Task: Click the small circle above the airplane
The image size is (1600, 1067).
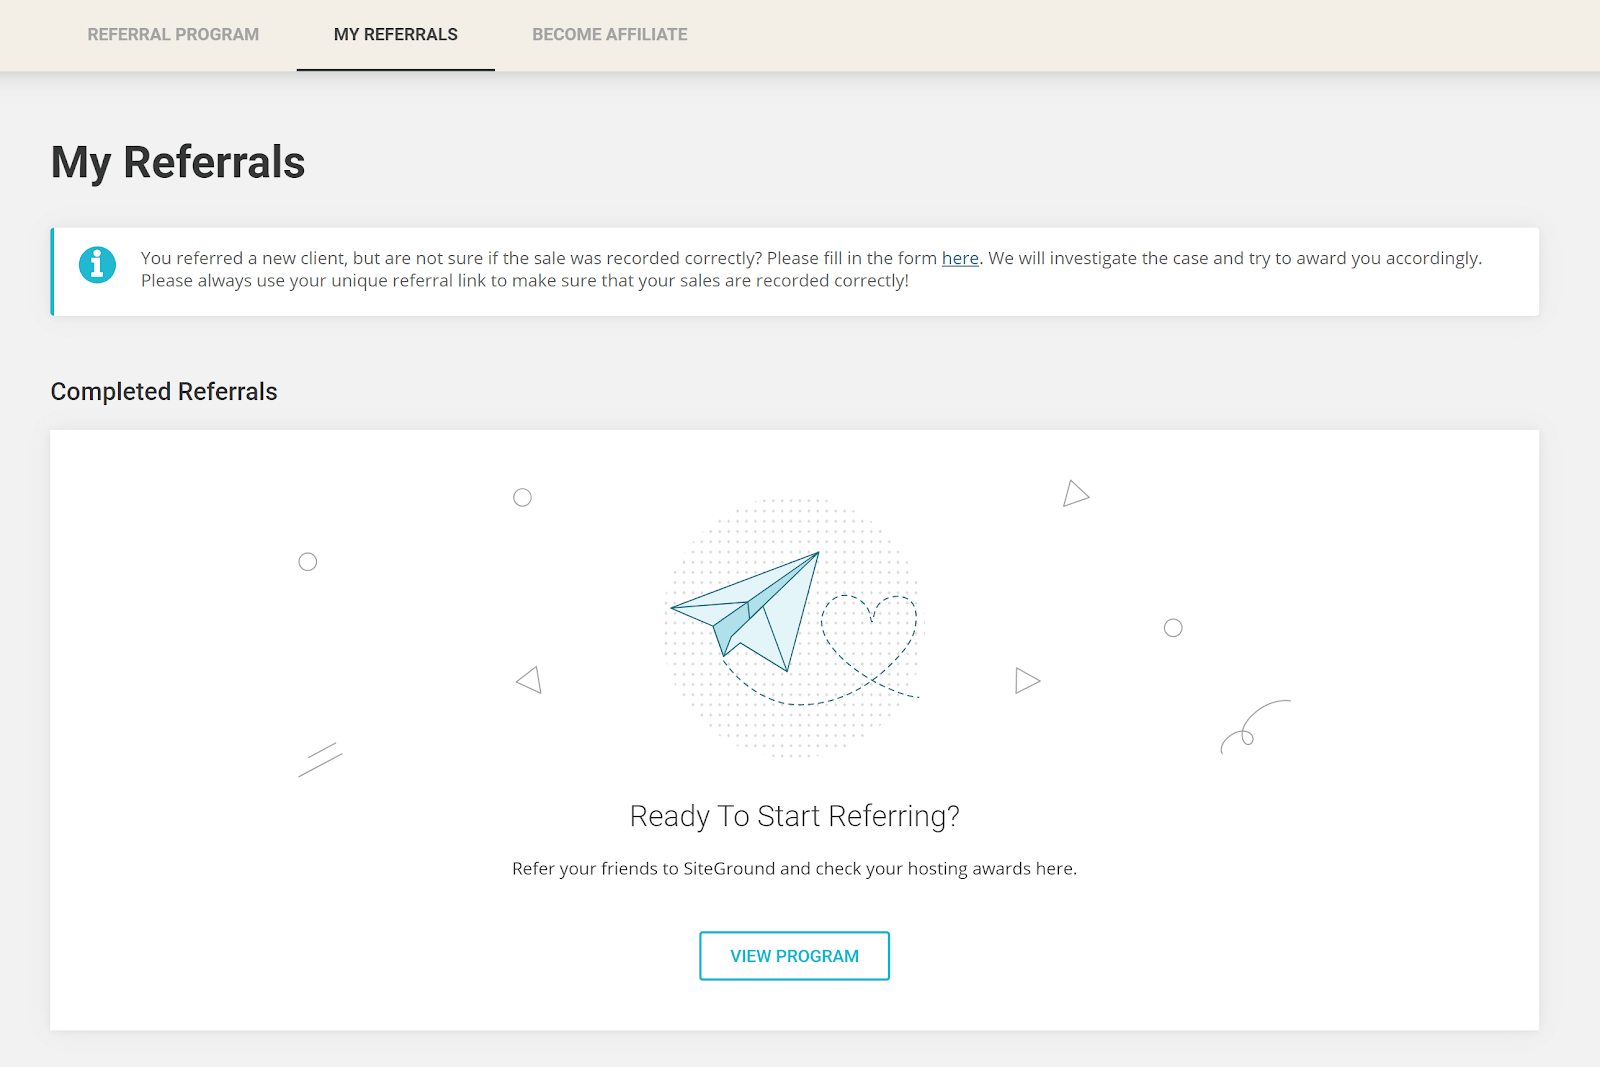Action: pos(522,497)
